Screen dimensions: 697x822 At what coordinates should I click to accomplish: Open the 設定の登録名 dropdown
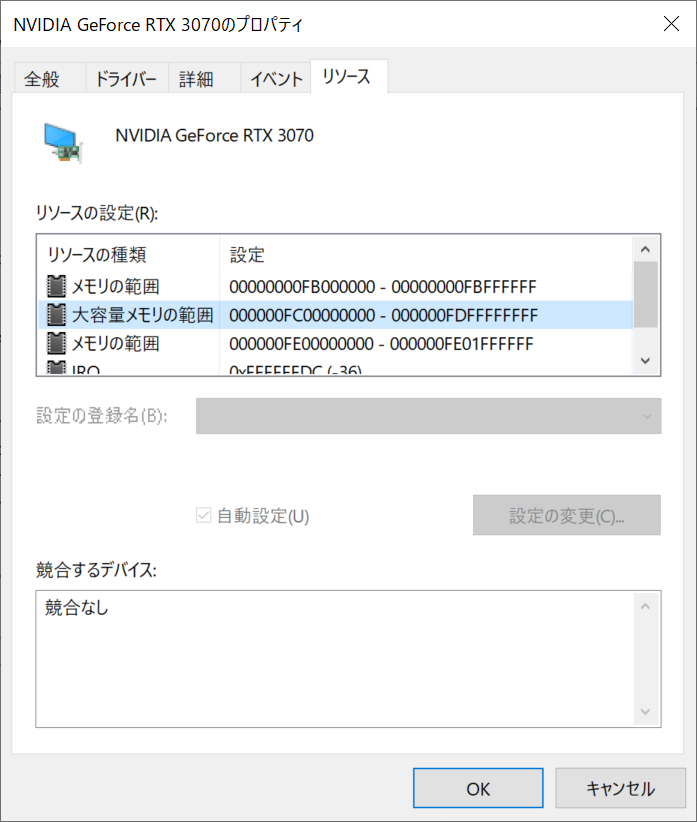click(x=428, y=416)
